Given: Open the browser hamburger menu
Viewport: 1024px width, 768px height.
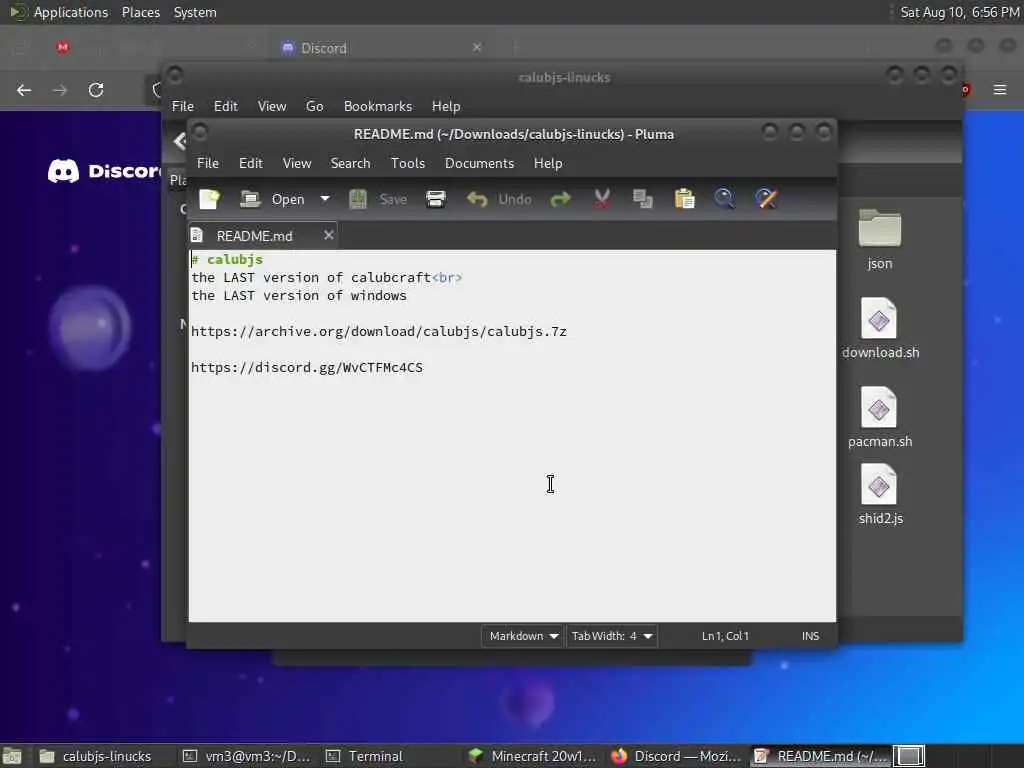Looking at the screenshot, I should tap(1000, 89).
